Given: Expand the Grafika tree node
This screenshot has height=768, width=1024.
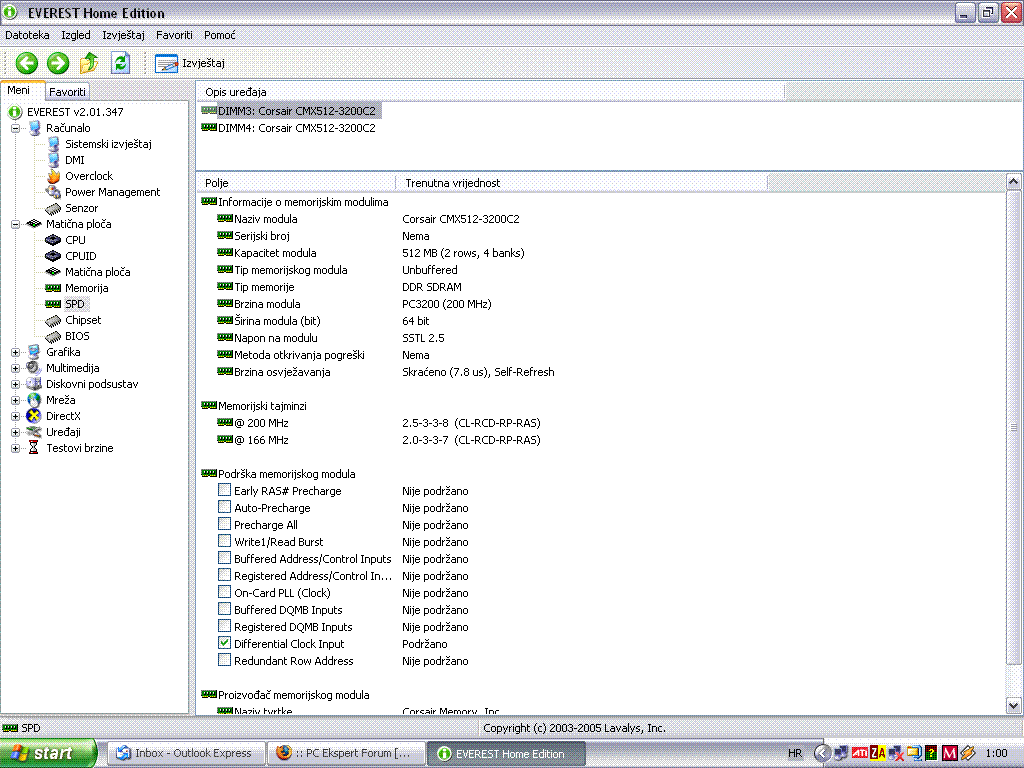Looking at the screenshot, I should tap(16, 352).
